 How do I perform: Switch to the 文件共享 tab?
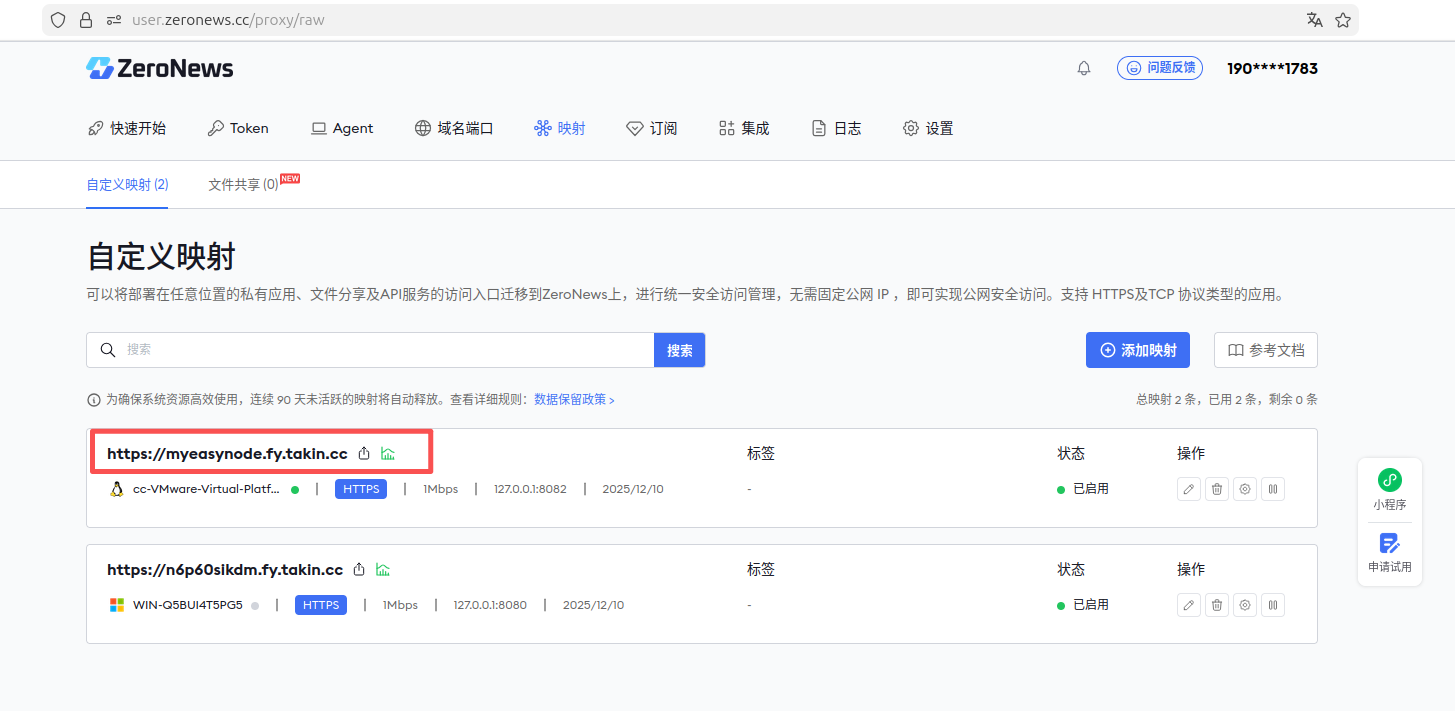click(243, 185)
